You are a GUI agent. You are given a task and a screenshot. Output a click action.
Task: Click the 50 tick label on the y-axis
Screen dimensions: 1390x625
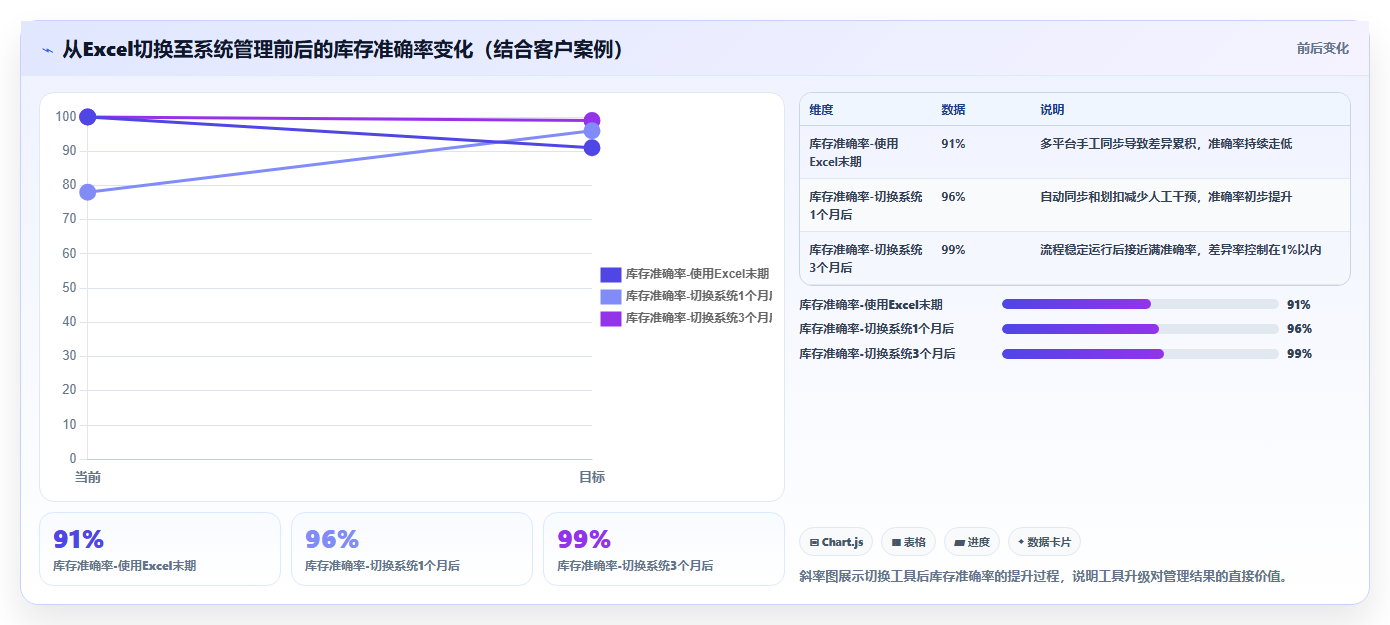[69, 288]
